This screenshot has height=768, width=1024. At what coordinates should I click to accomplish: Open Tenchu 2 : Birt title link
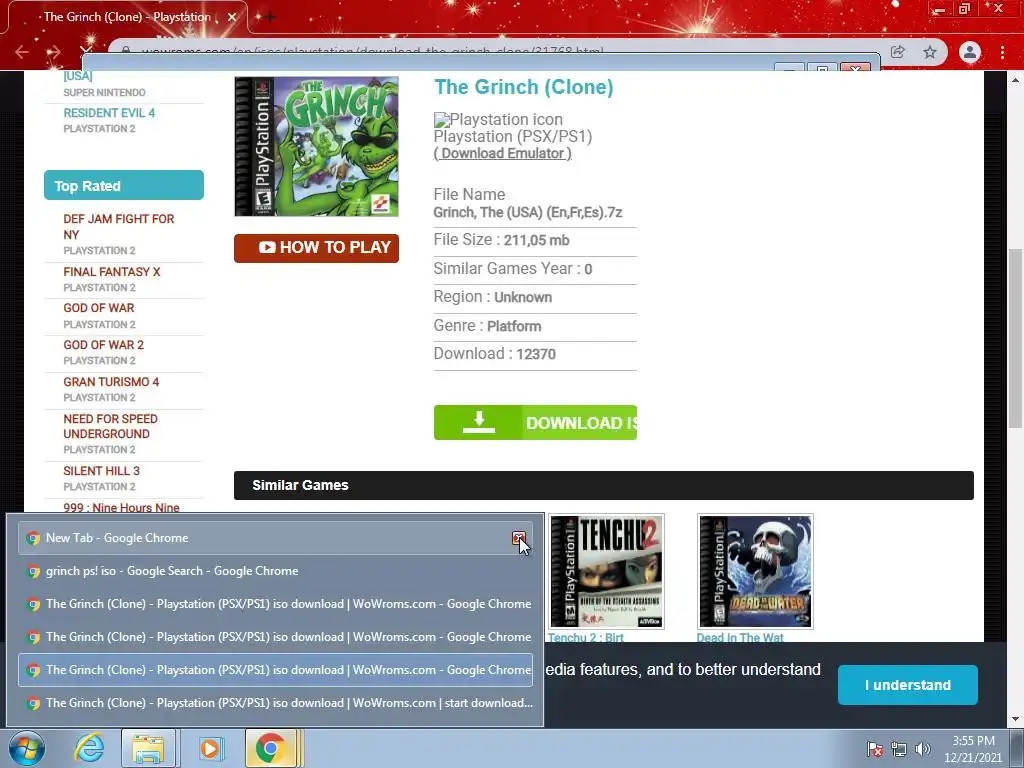point(586,637)
